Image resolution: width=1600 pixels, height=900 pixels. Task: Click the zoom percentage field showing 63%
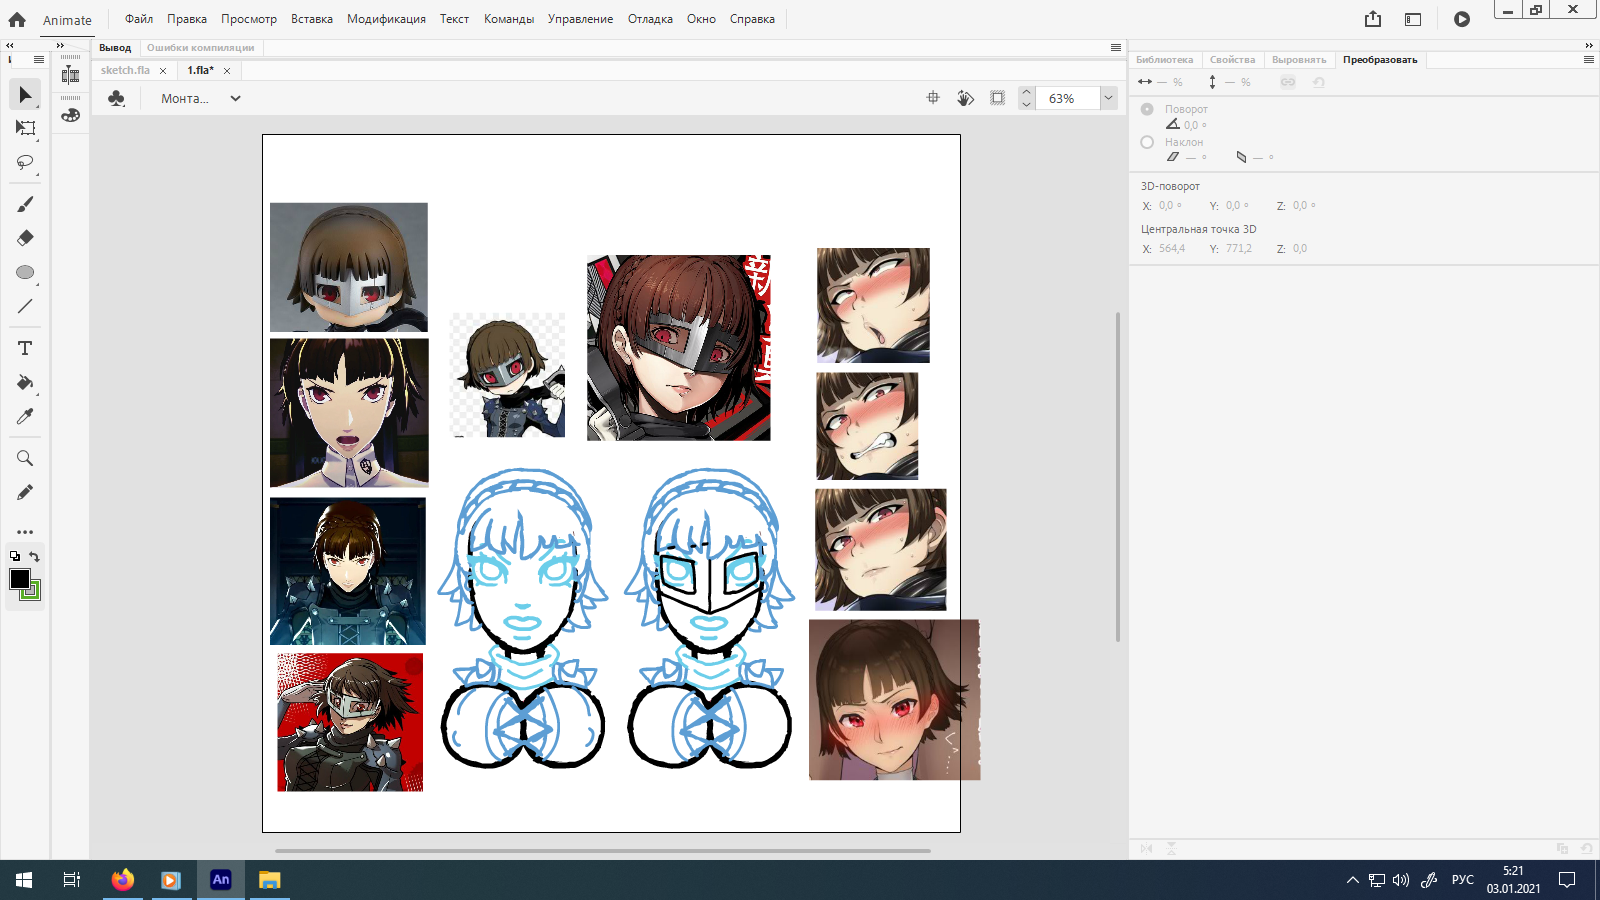point(1067,98)
